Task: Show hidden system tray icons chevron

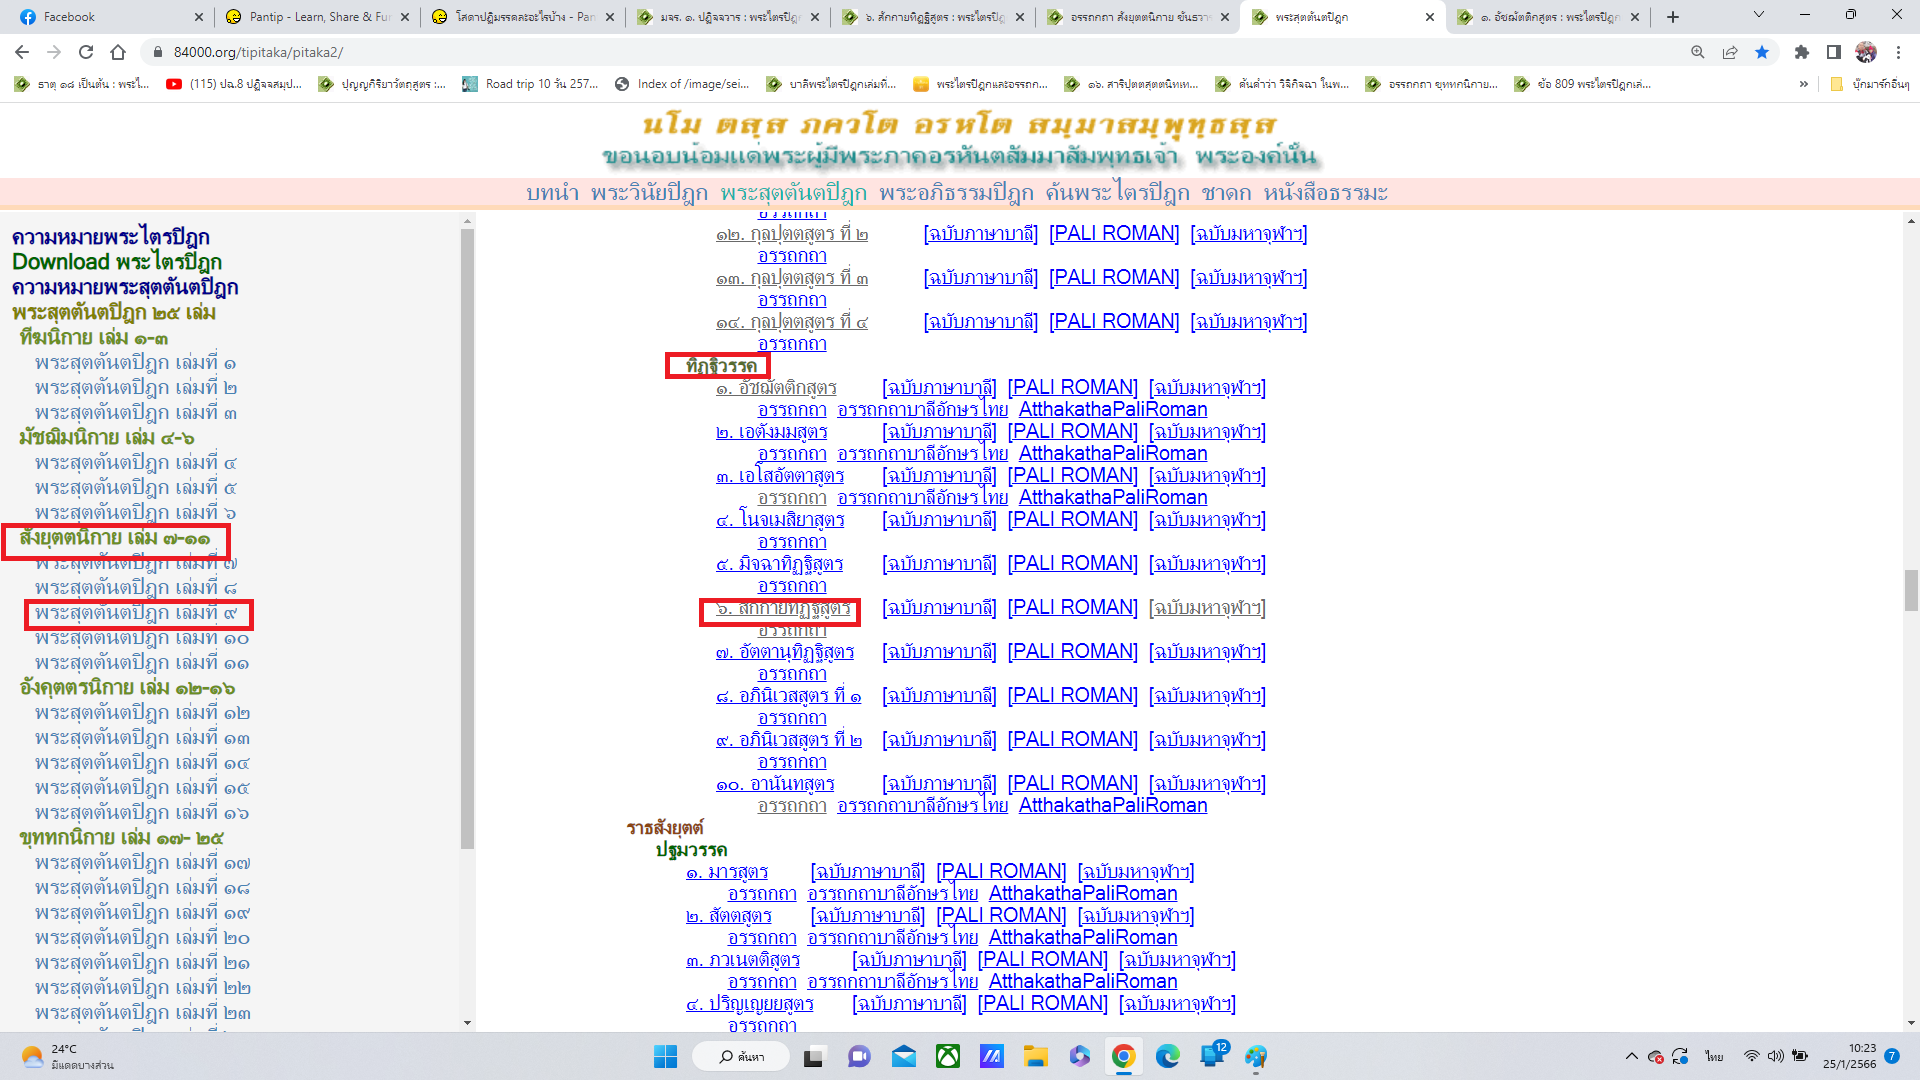Action: coord(1631,1056)
